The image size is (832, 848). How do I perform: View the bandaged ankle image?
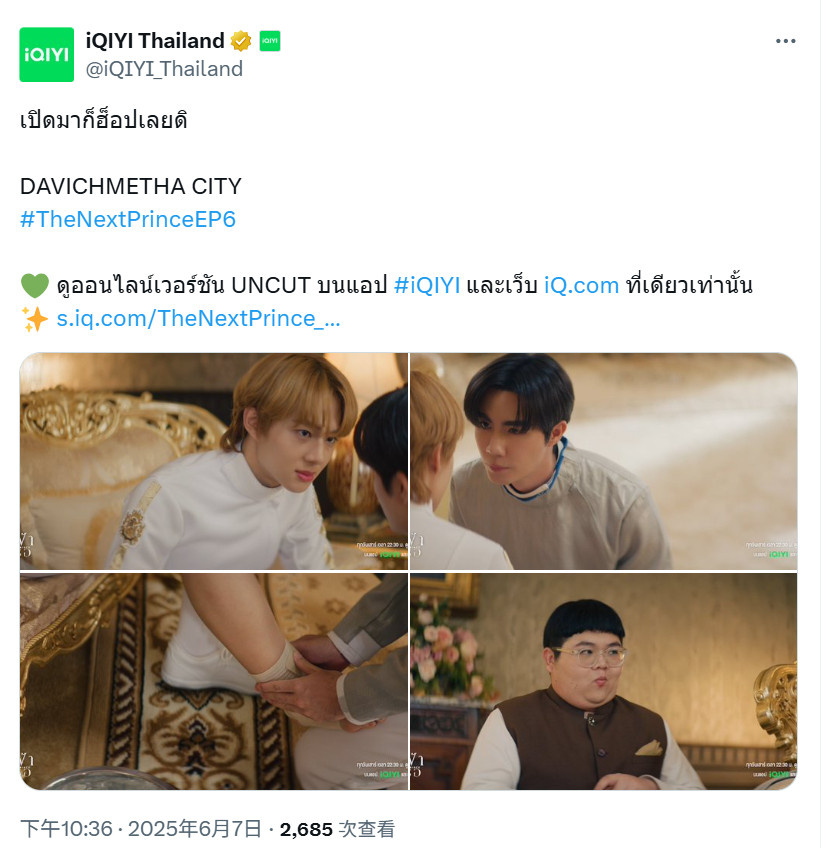[214, 681]
